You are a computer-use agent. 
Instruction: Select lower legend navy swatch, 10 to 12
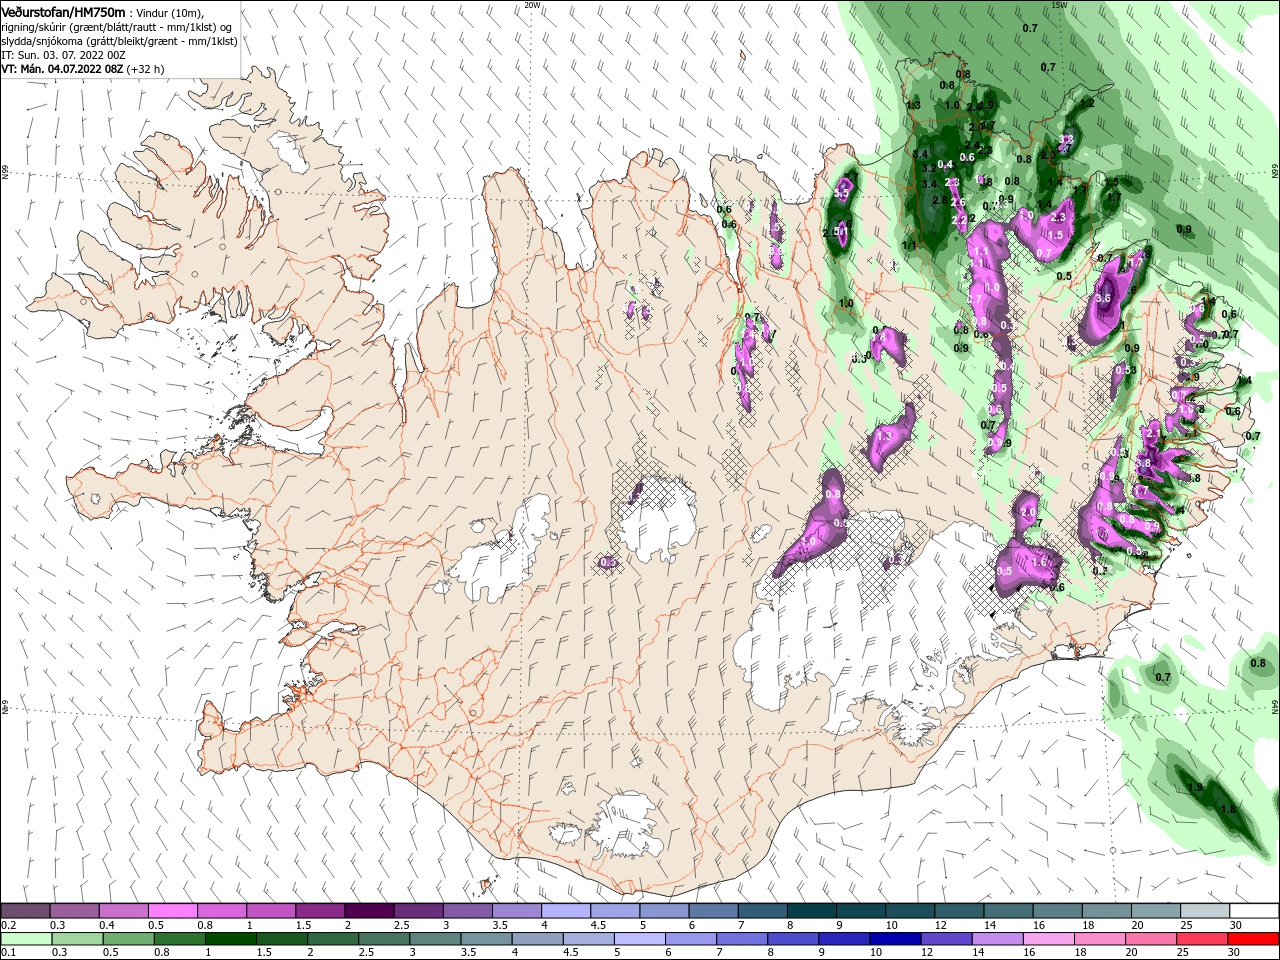tap(894, 939)
